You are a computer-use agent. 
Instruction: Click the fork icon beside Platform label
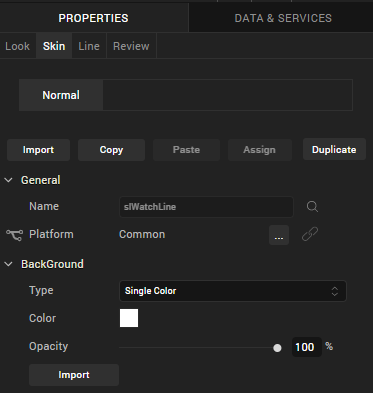pyautogui.click(x=14, y=235)
